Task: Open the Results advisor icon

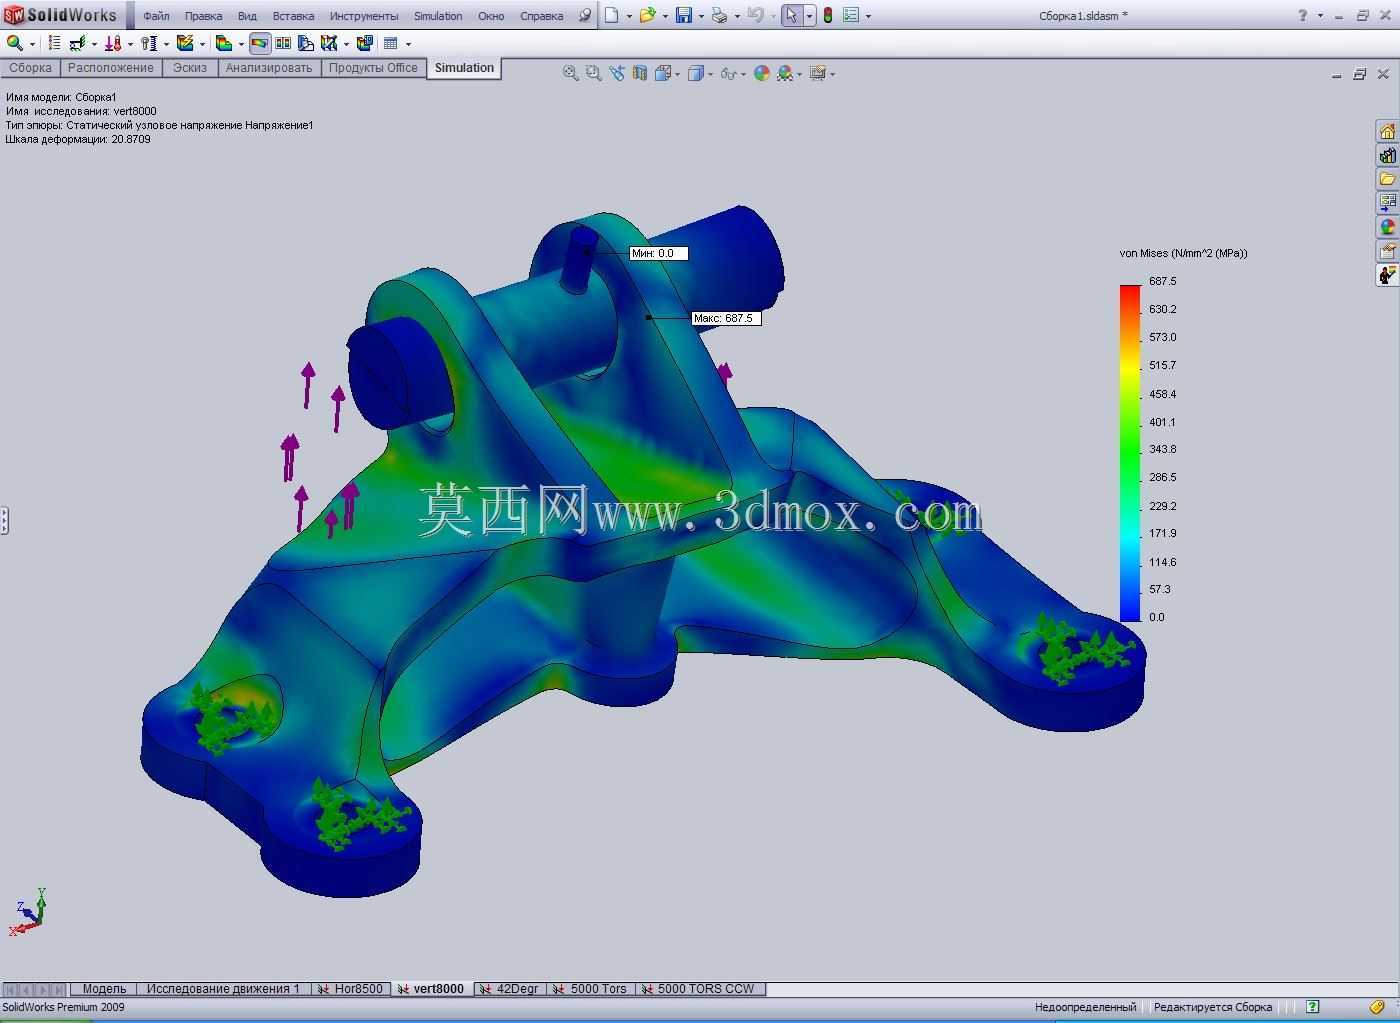Action: coord(224,43)
